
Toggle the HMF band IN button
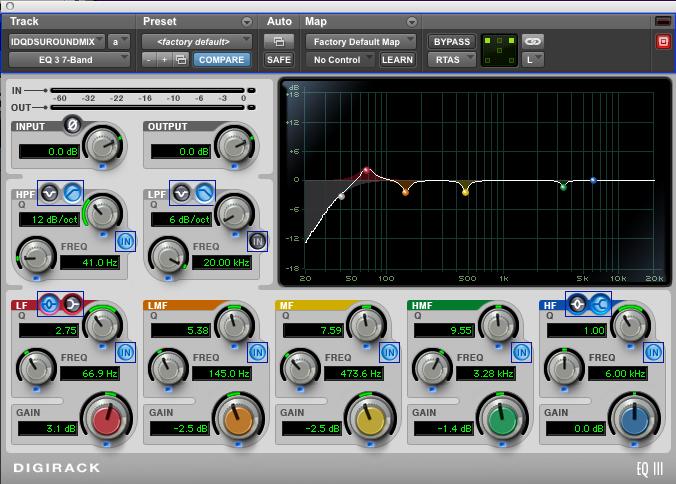tap(521, 353)
